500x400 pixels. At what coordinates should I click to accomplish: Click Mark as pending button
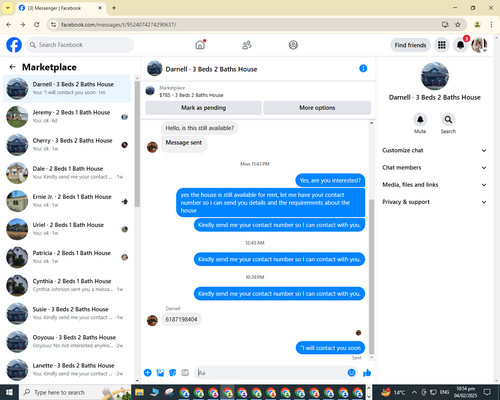click(x=203, y=108)
